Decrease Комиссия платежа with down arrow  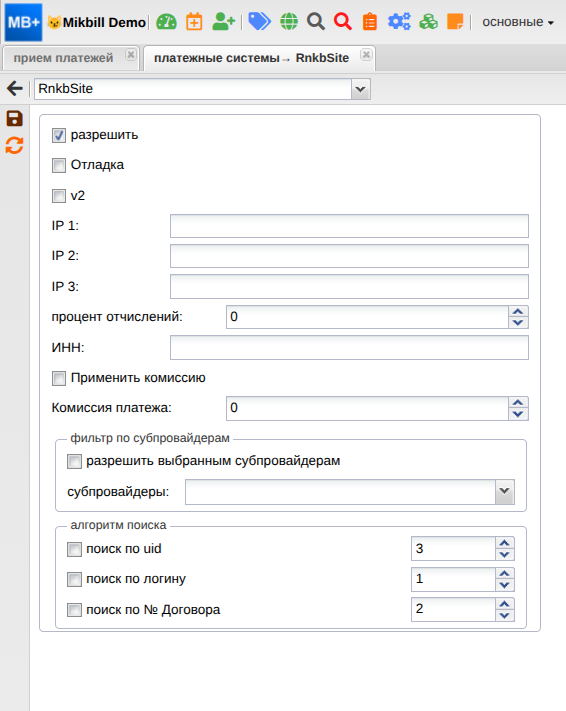518,414
